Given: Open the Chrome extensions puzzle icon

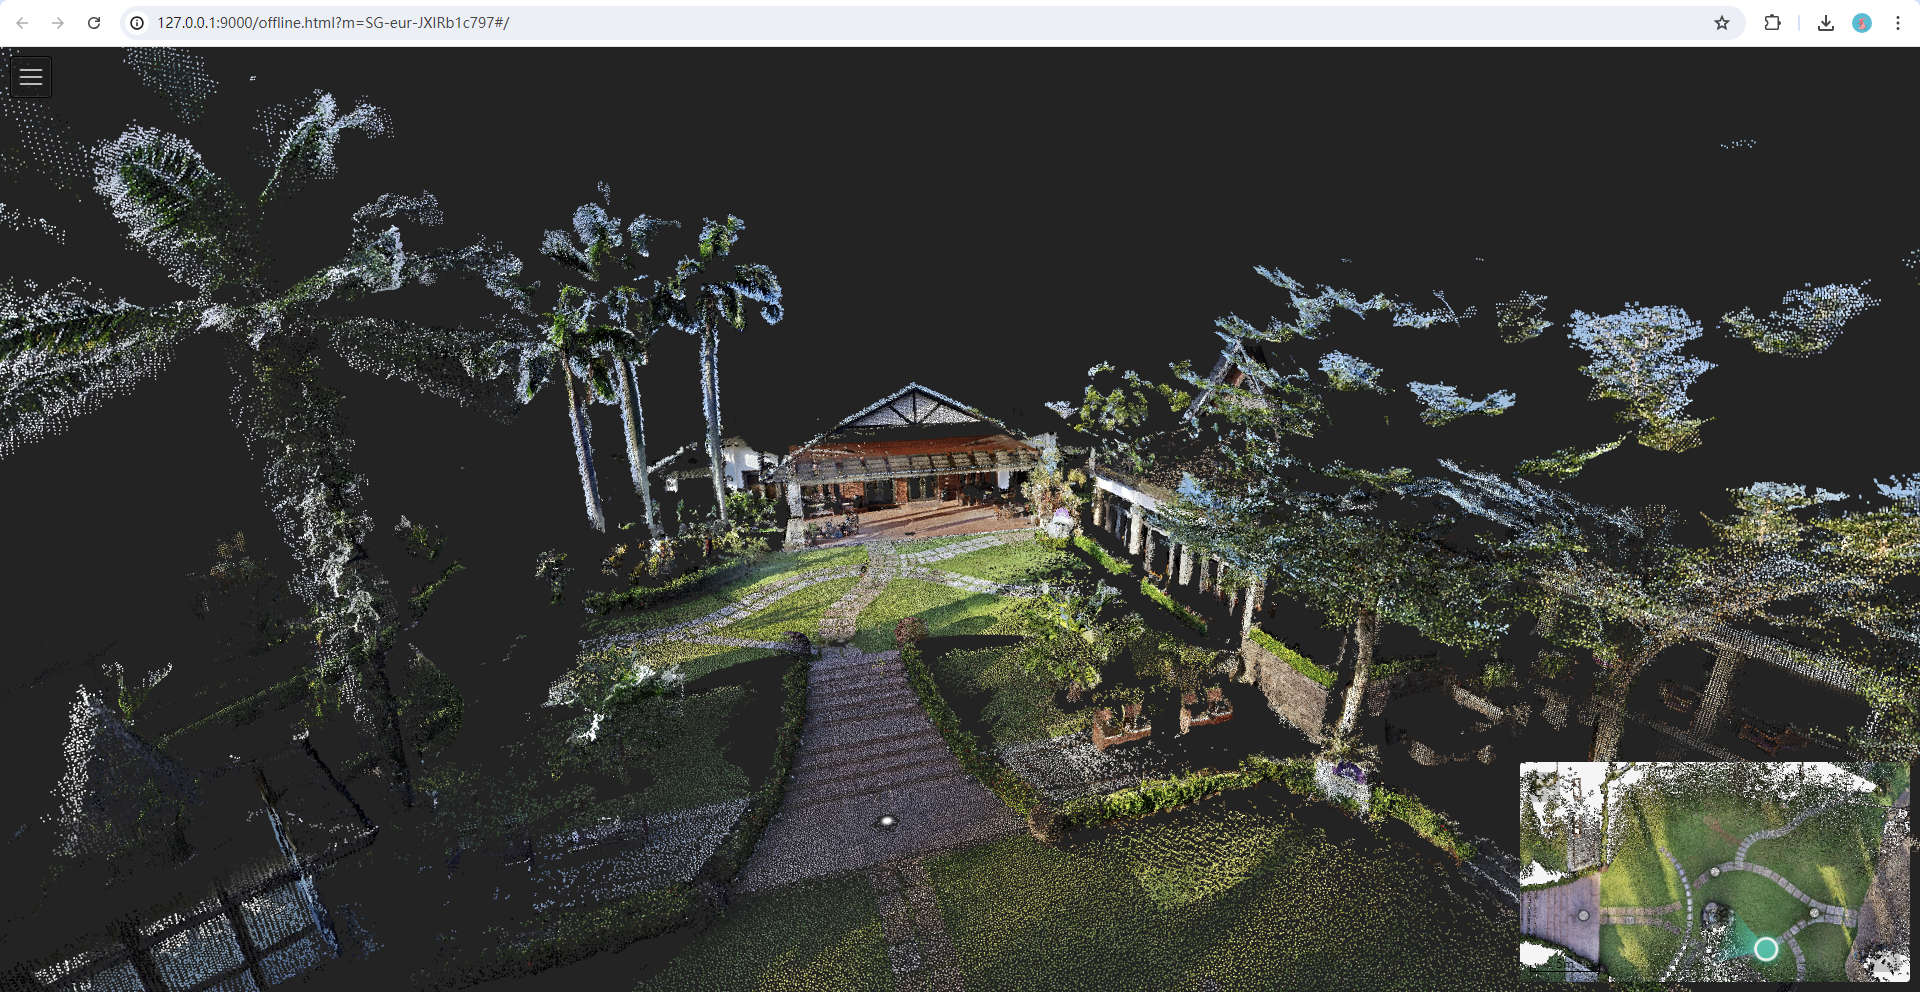Looking at the screenshot, I should tap(1772, 23).
